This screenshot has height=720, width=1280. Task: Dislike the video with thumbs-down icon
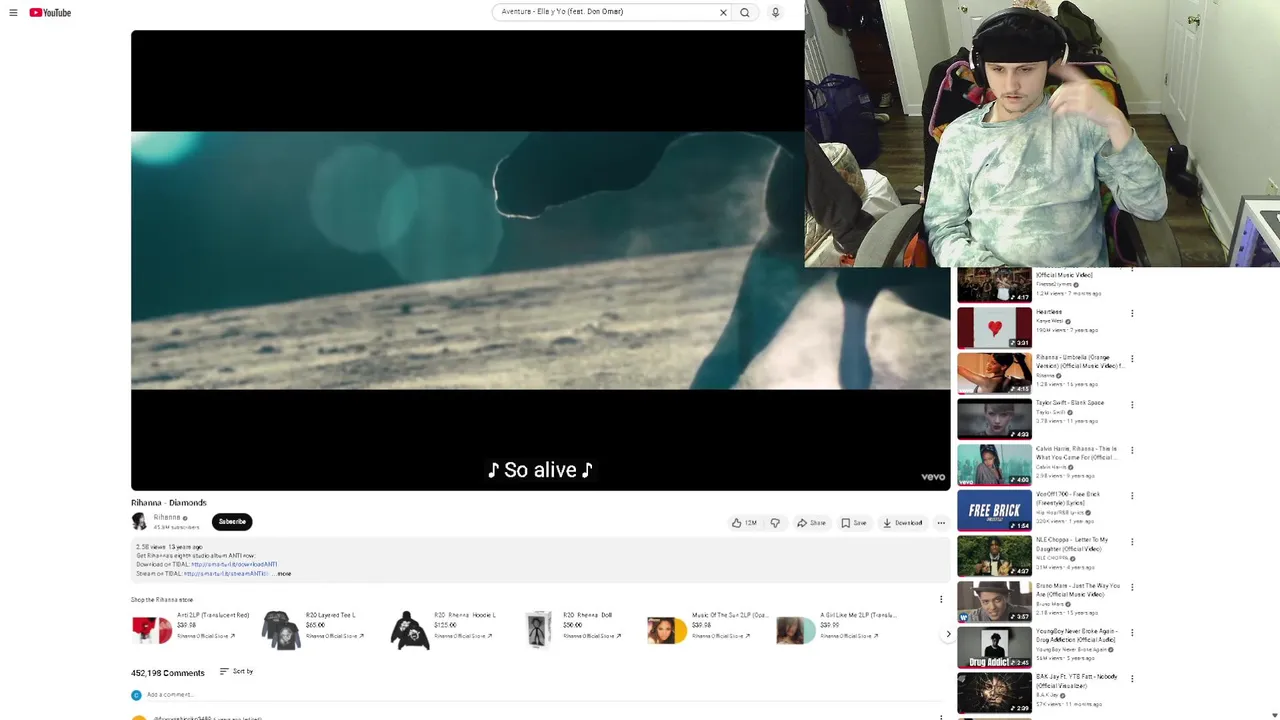click(x=775, y=523)
